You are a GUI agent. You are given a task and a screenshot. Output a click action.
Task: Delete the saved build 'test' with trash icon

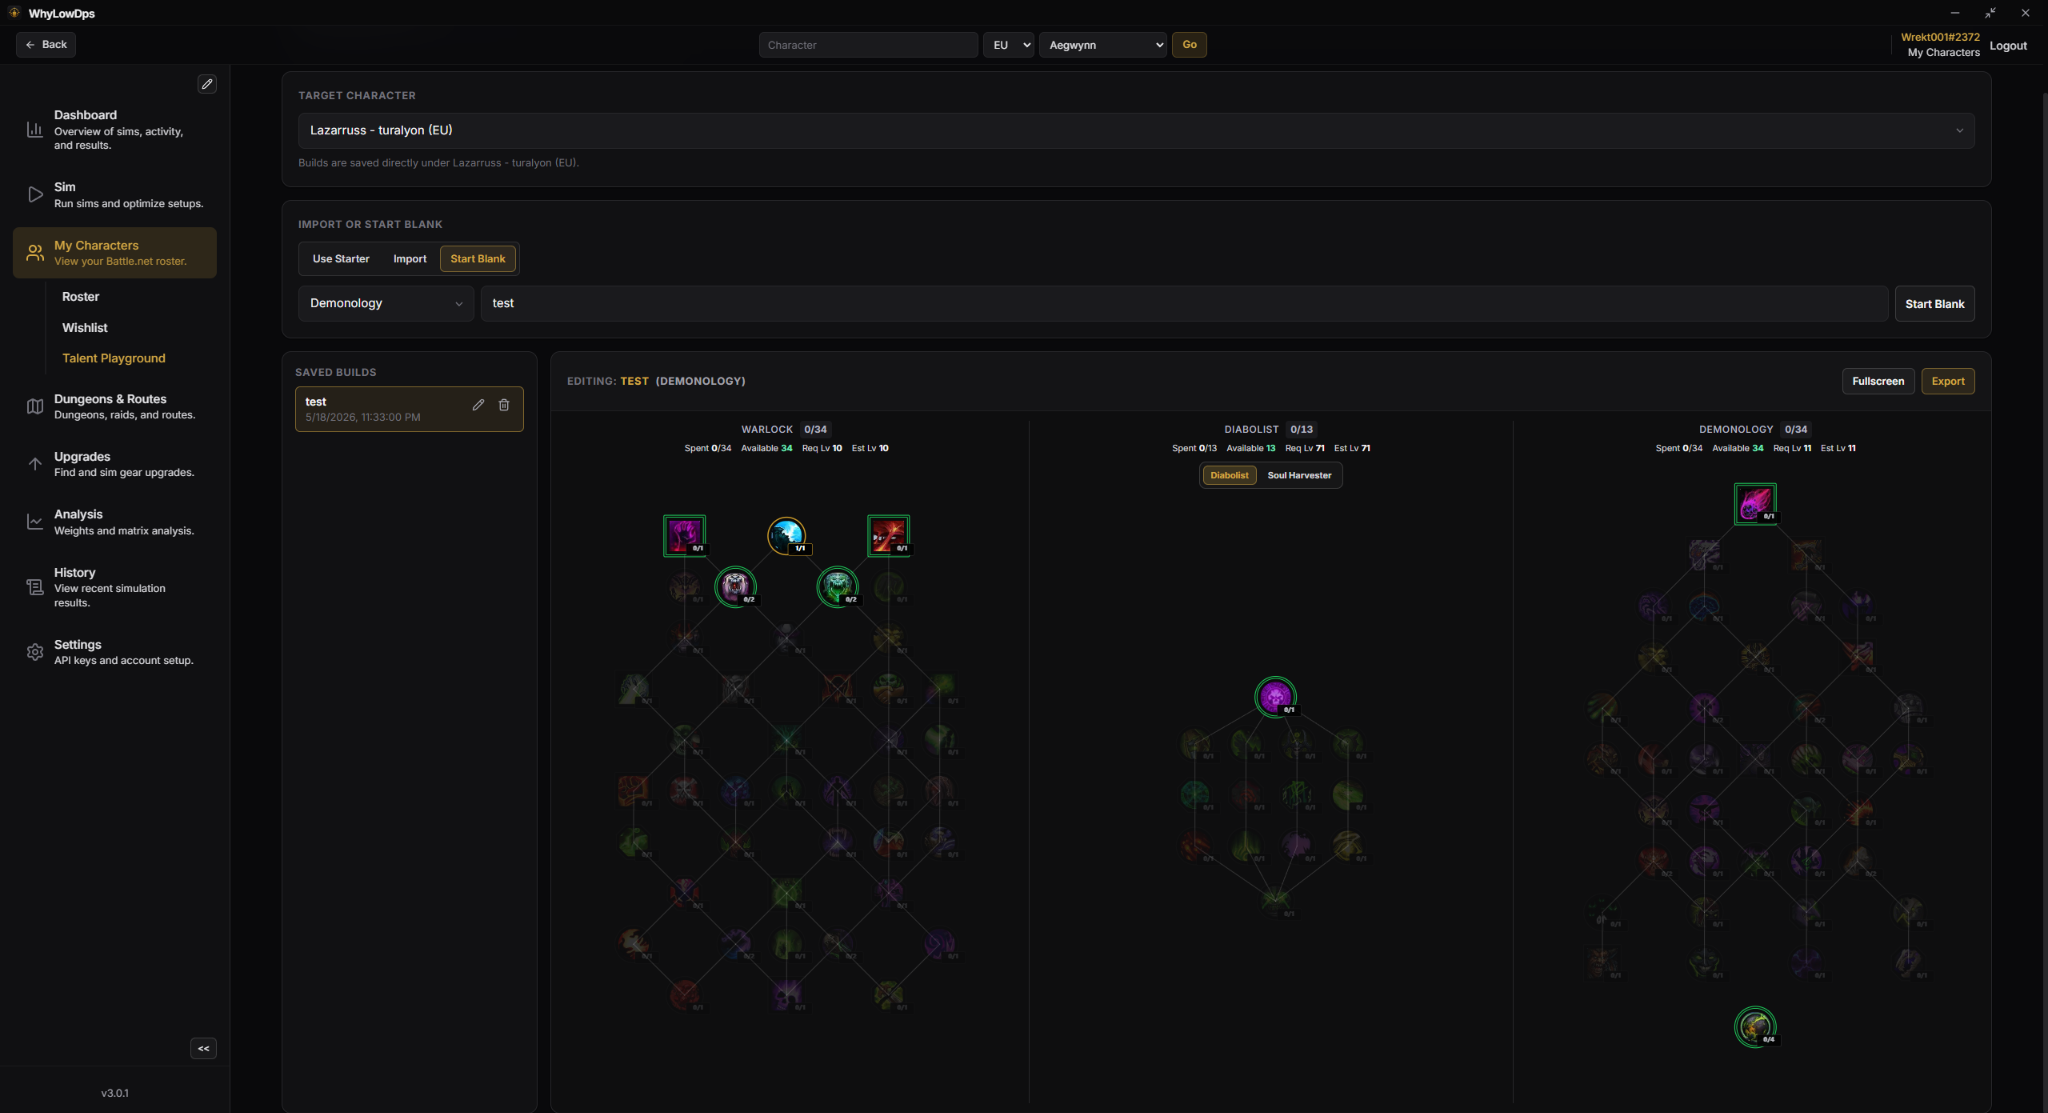click(x=504, y=405)
